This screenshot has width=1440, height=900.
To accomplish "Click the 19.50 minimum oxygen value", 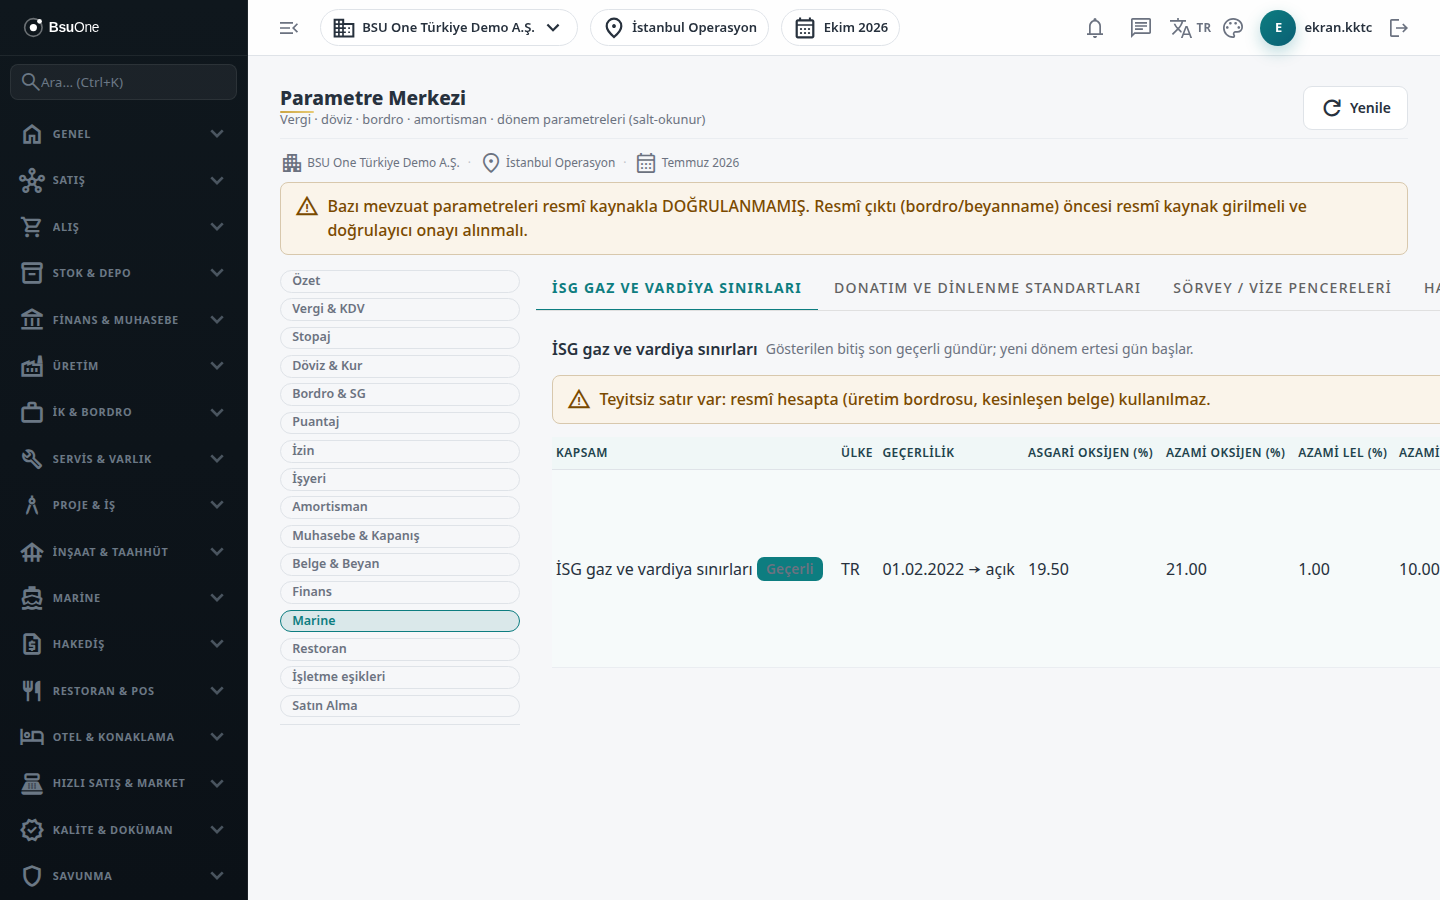I will [x=1048, y=569].
